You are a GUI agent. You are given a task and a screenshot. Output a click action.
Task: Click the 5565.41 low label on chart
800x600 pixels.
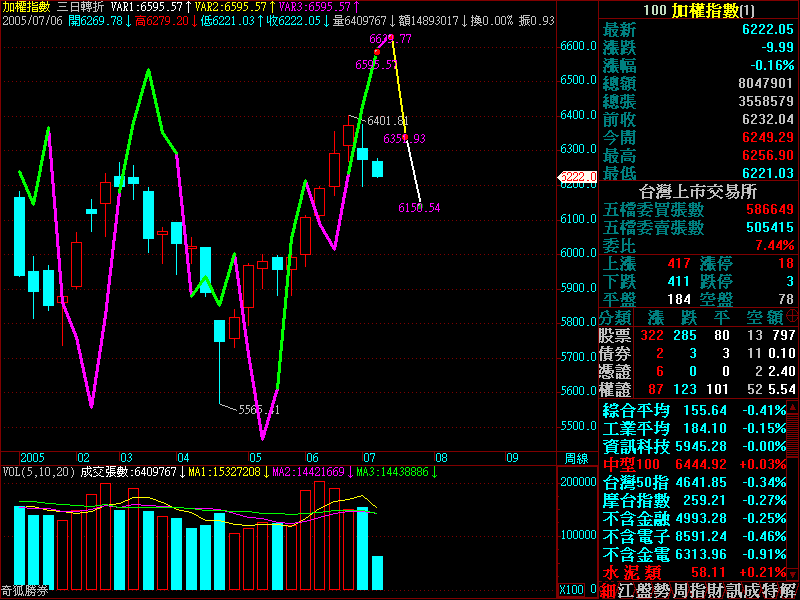pos(259,410)
